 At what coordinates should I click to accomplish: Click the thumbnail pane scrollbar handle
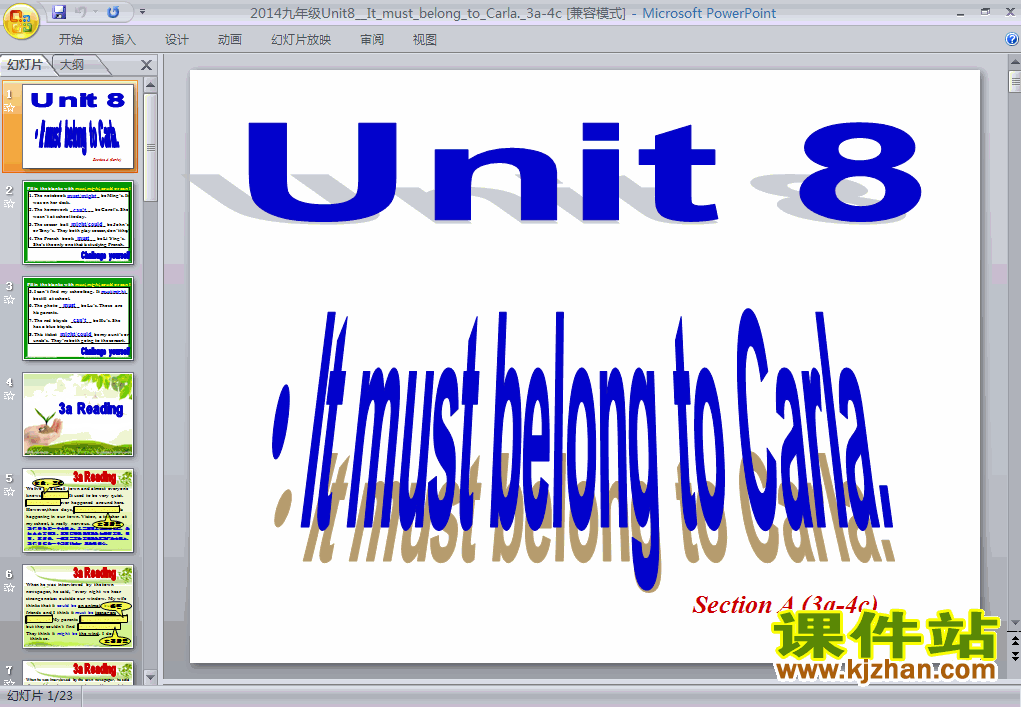click(x=150, y=148)
